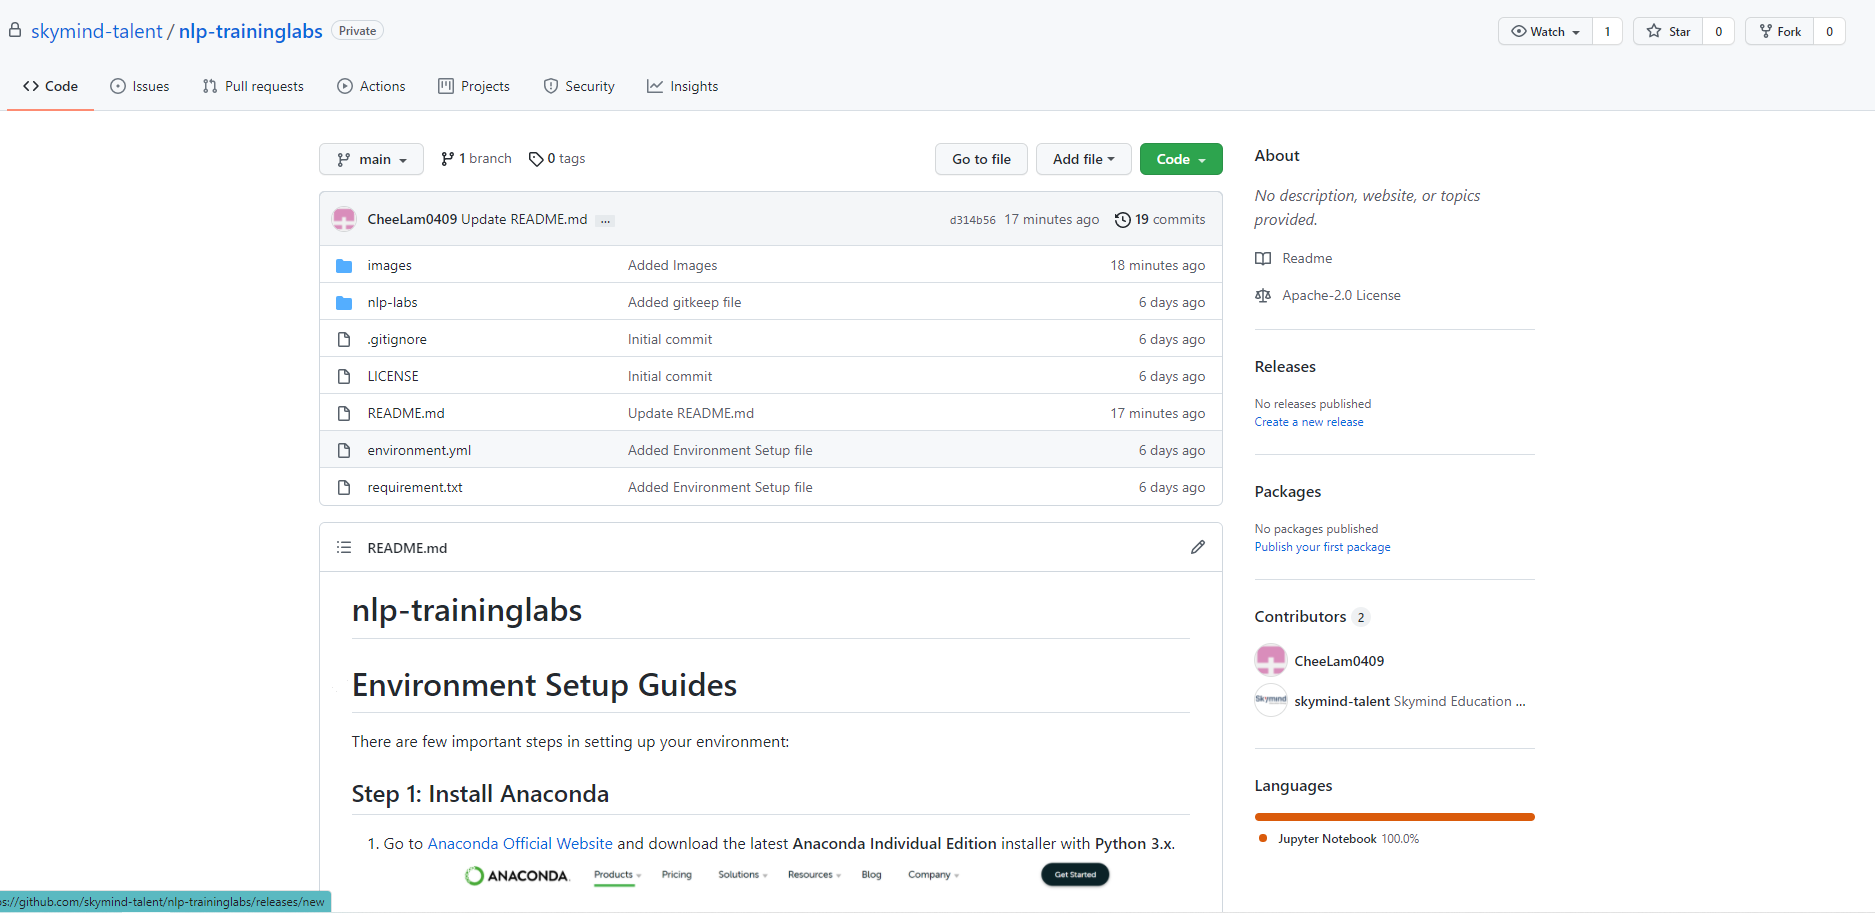Open the stargazers count 0
This screenshot has height=913, width=1875.
(1719, 31)
